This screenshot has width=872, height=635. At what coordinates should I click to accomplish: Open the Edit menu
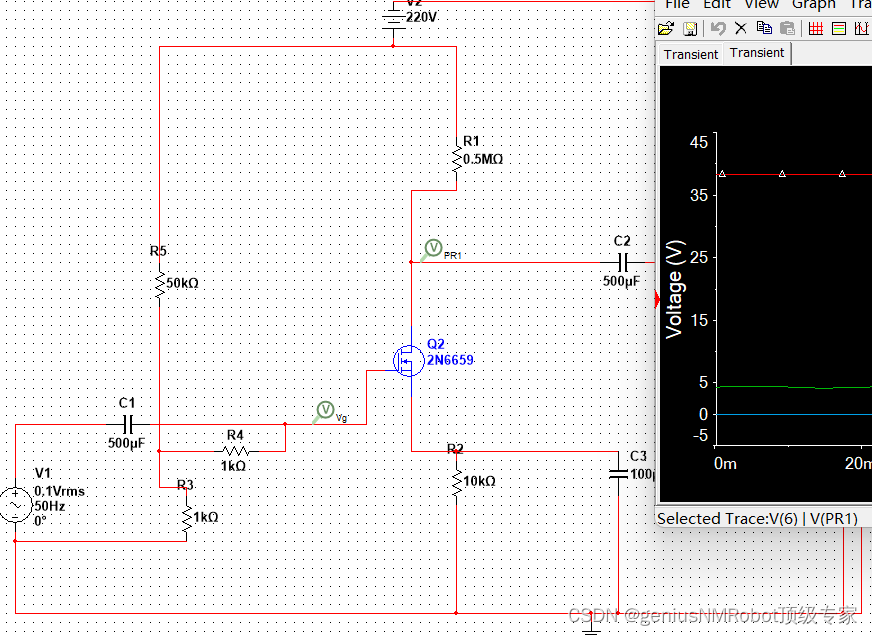716,5
